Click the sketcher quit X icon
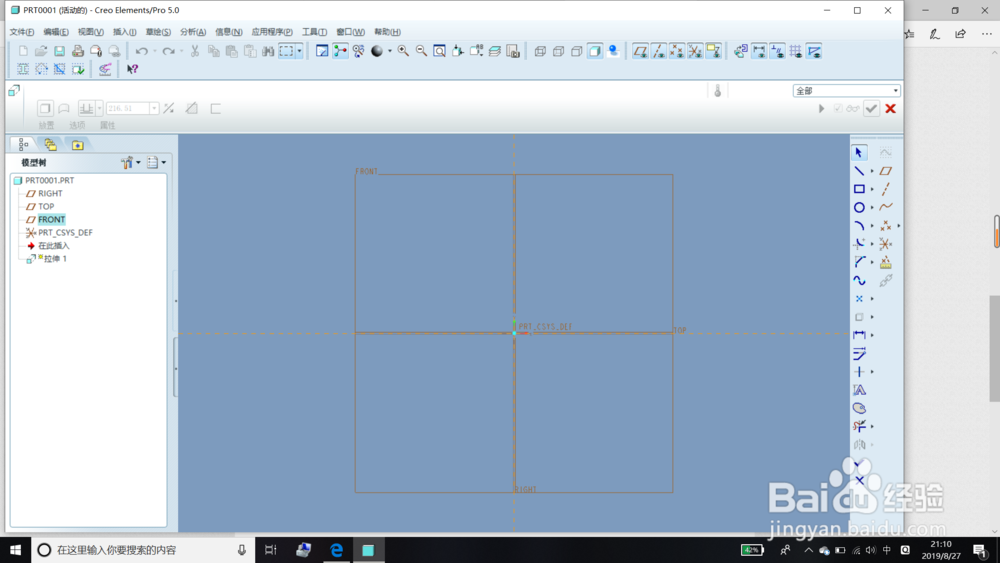The image size is (1000, 563). point(860,480)
